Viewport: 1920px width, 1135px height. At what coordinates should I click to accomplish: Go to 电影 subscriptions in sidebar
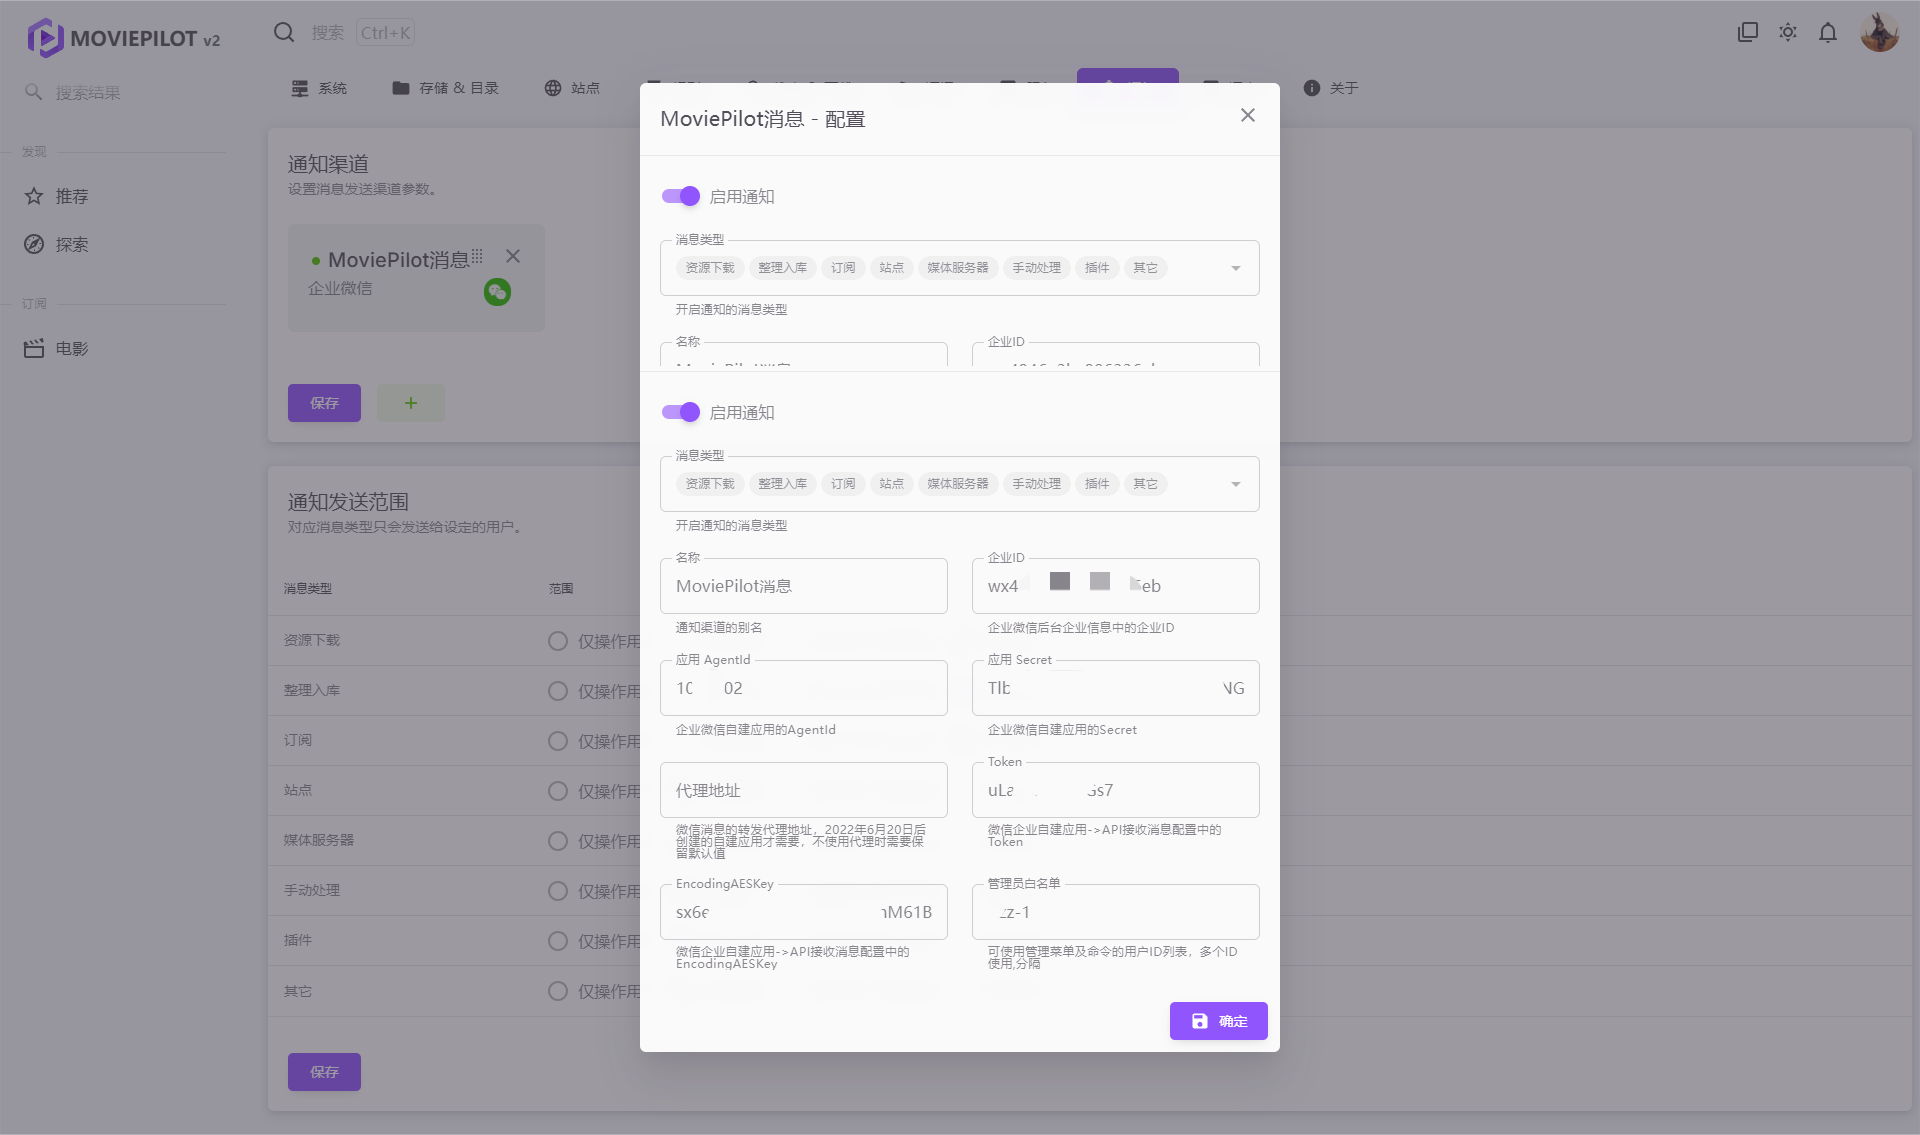[x=72, y=348]
